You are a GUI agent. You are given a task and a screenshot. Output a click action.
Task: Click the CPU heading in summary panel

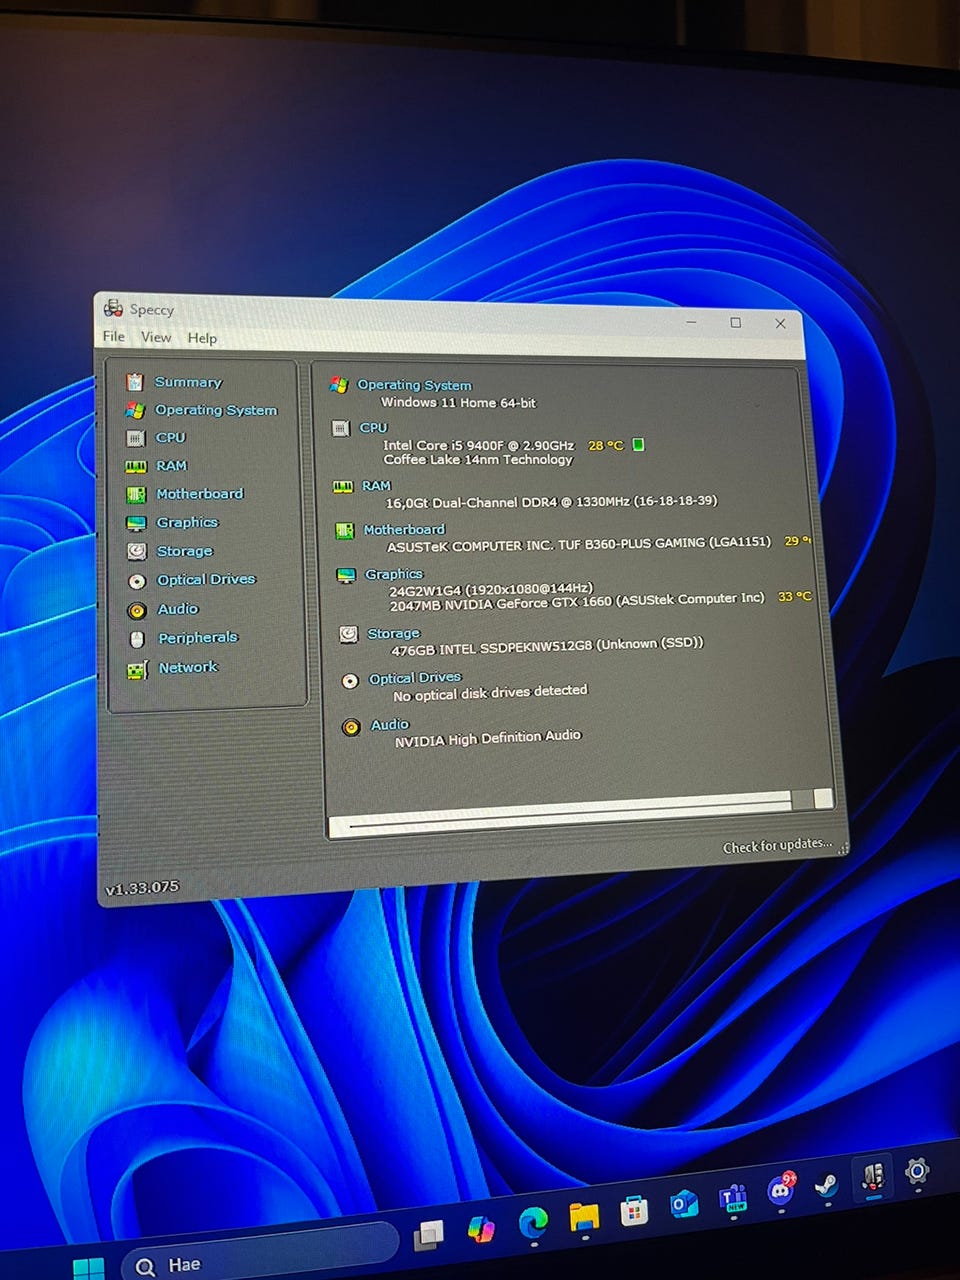click(x=373, y=427)
